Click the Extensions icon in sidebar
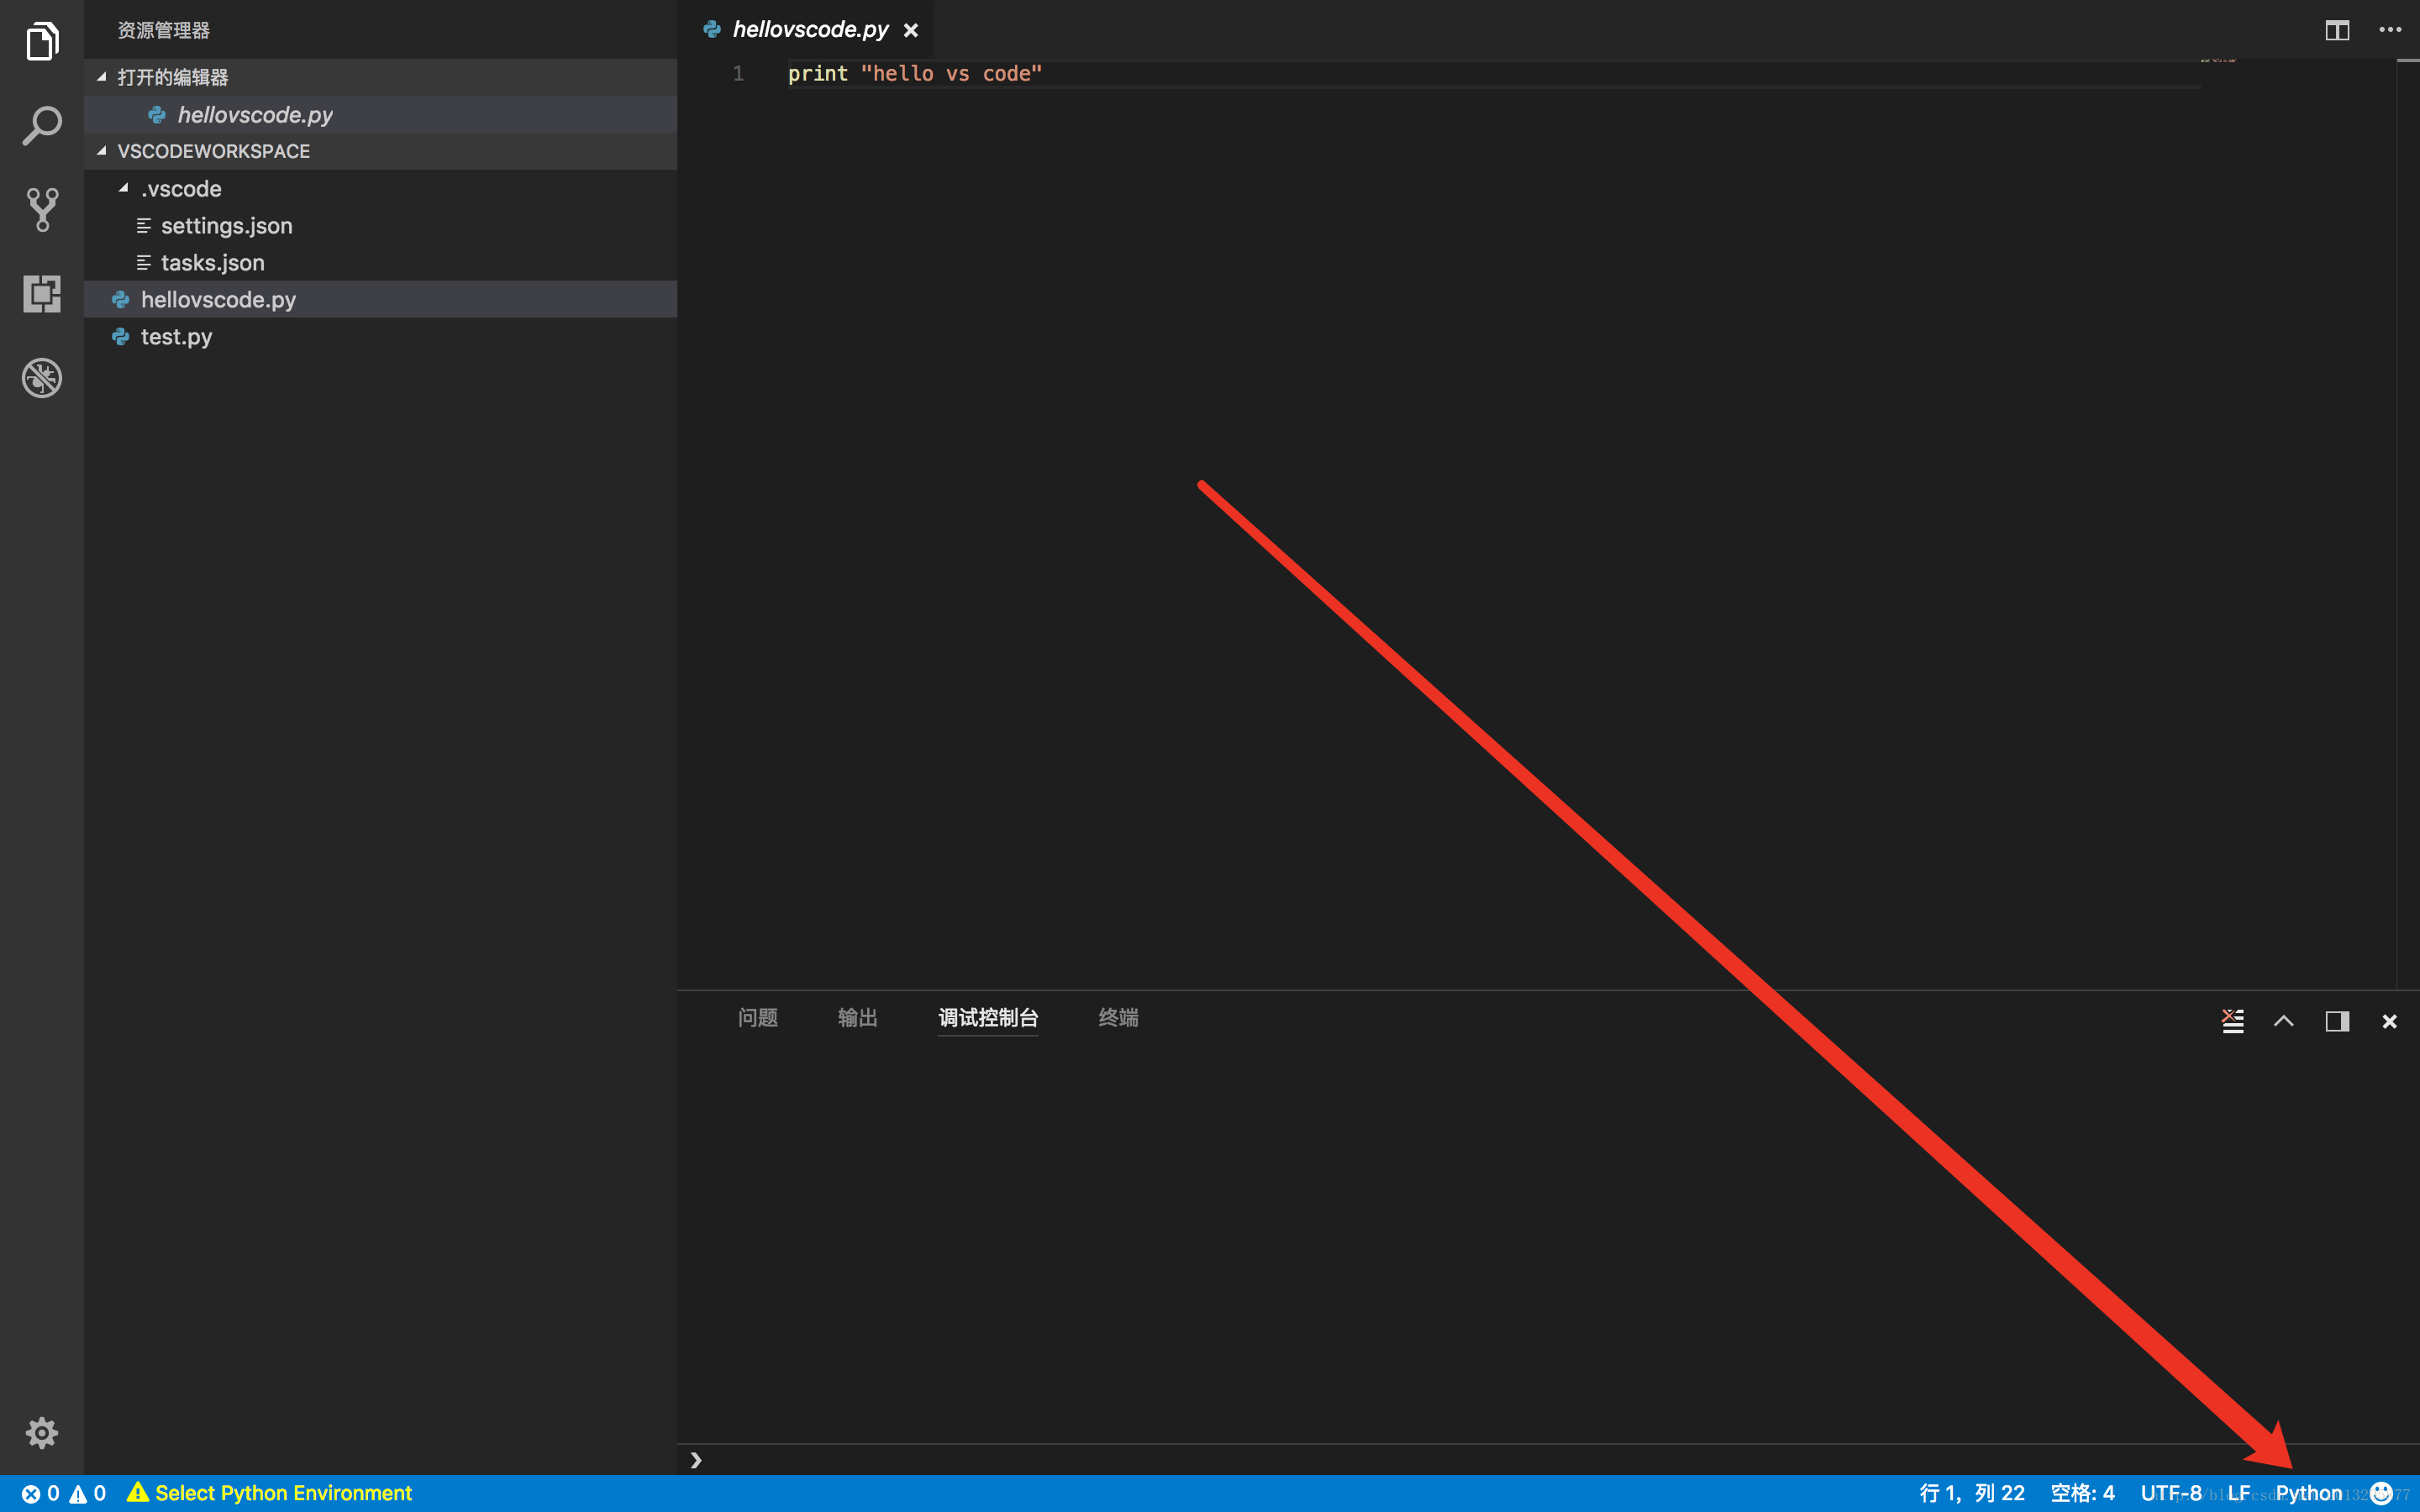 point(42,294)
